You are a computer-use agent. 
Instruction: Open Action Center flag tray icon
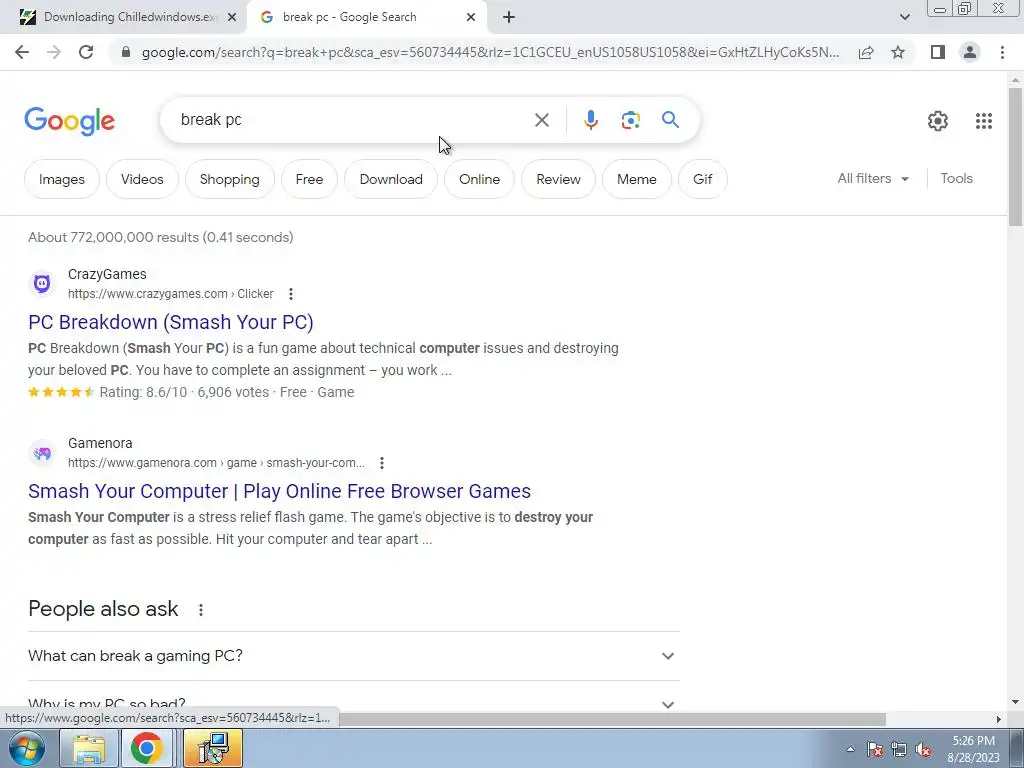[875, 750]
